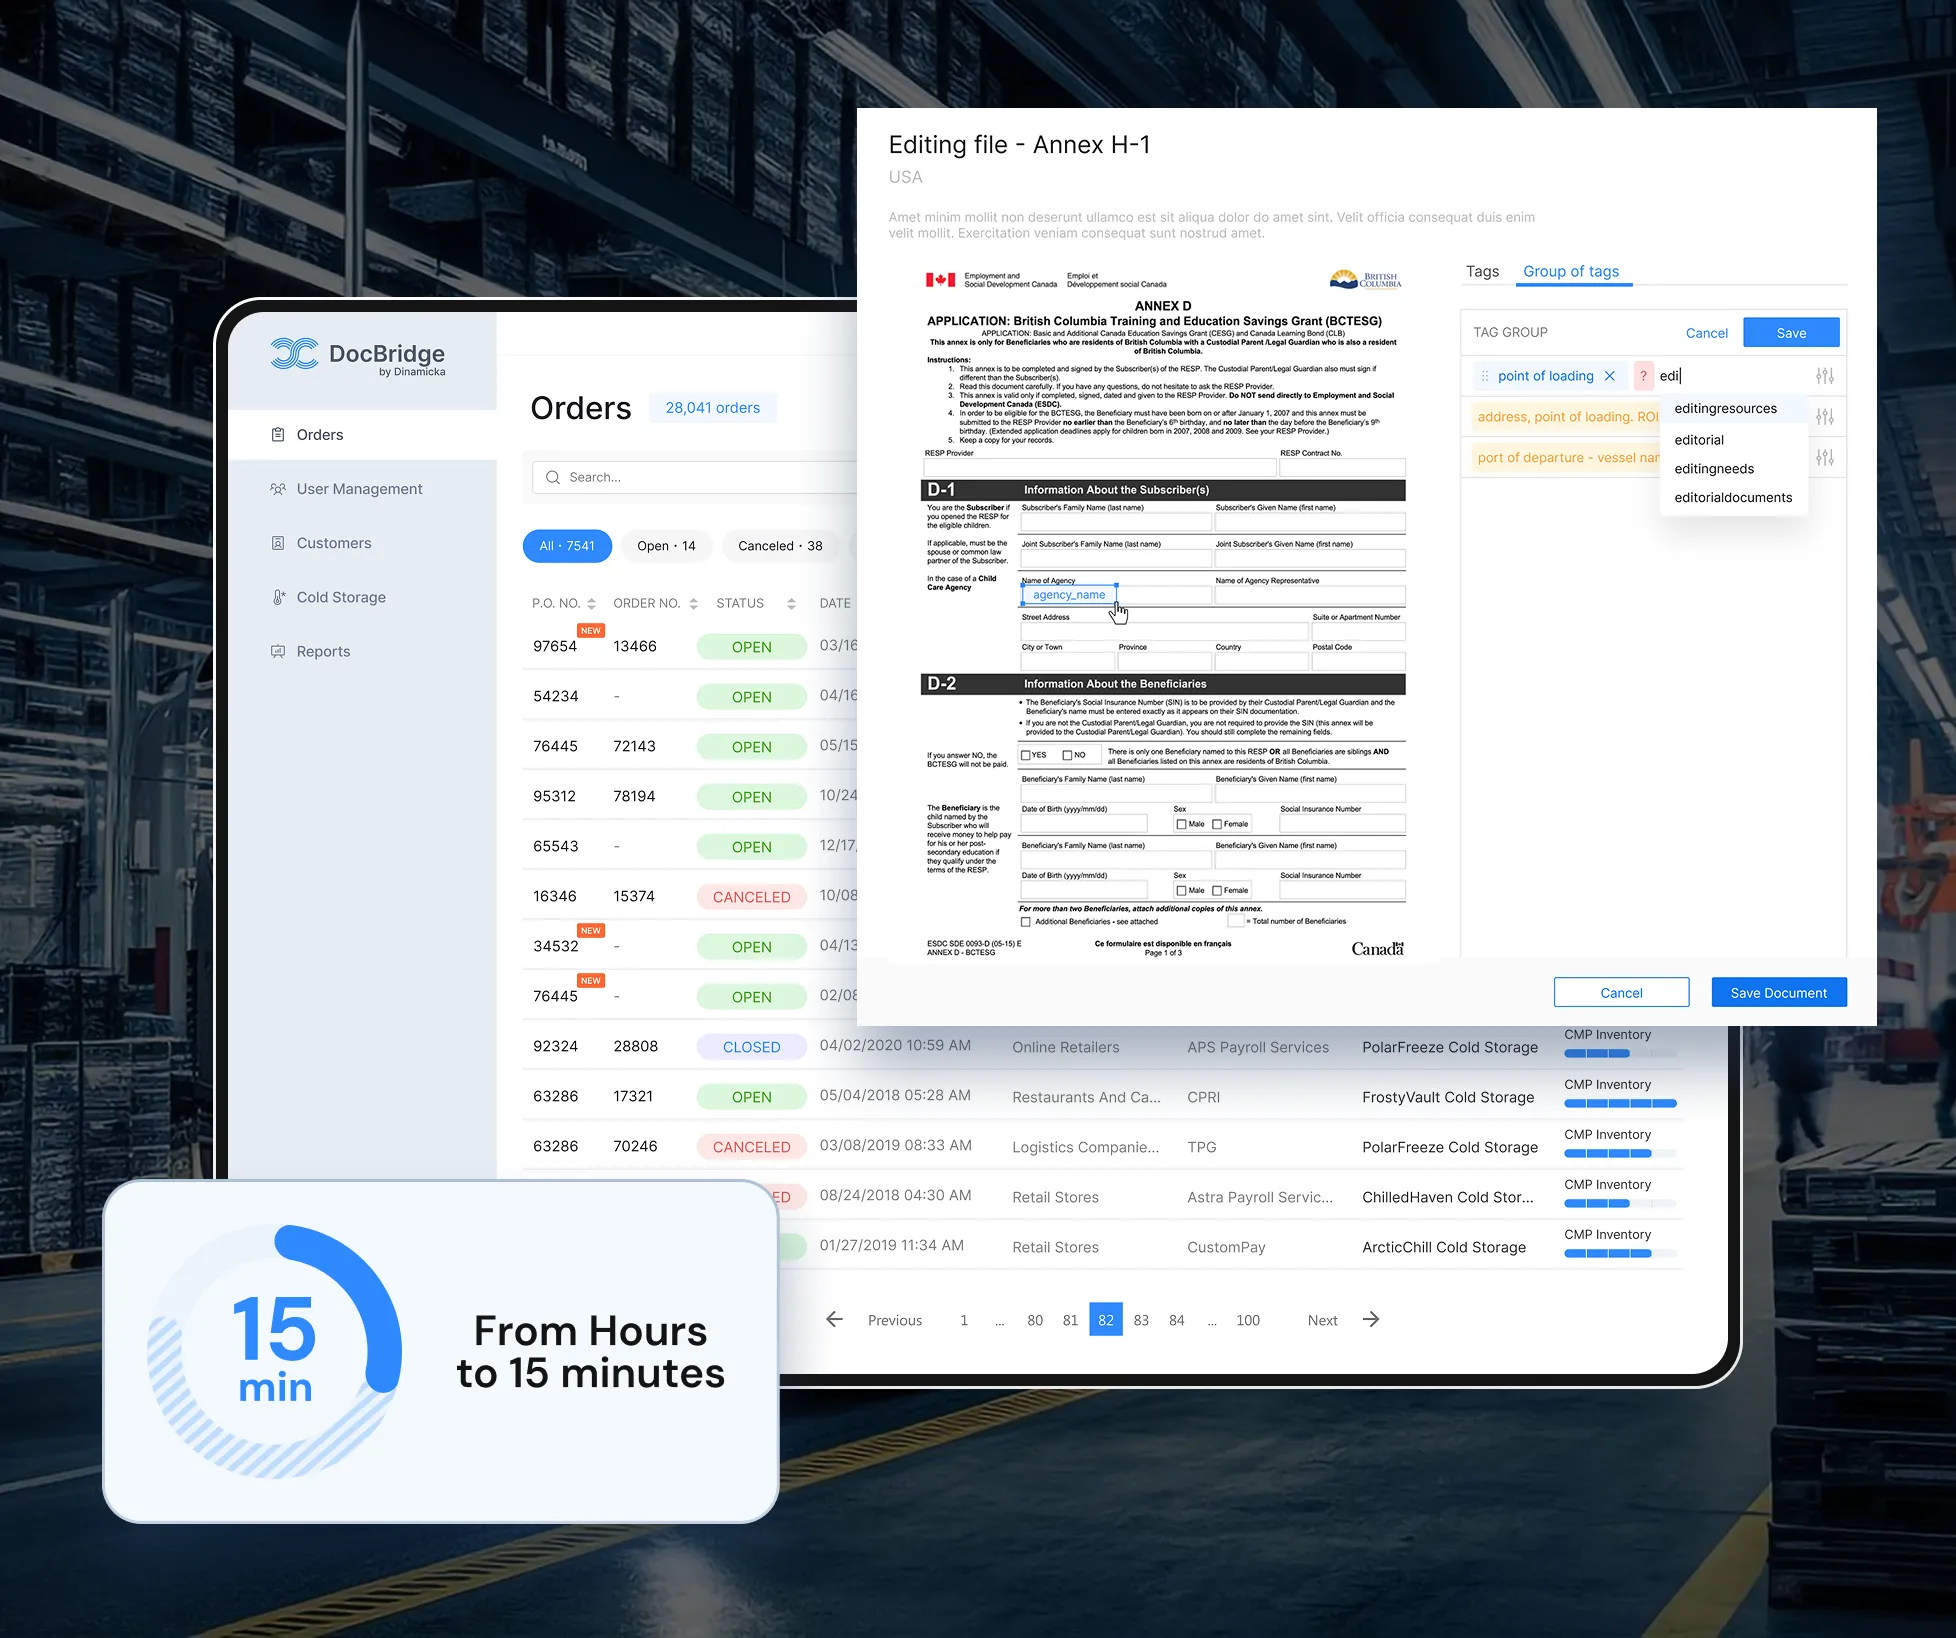
Task: Go to the next orders page arrow
Action: (x=1371, y=1320)
